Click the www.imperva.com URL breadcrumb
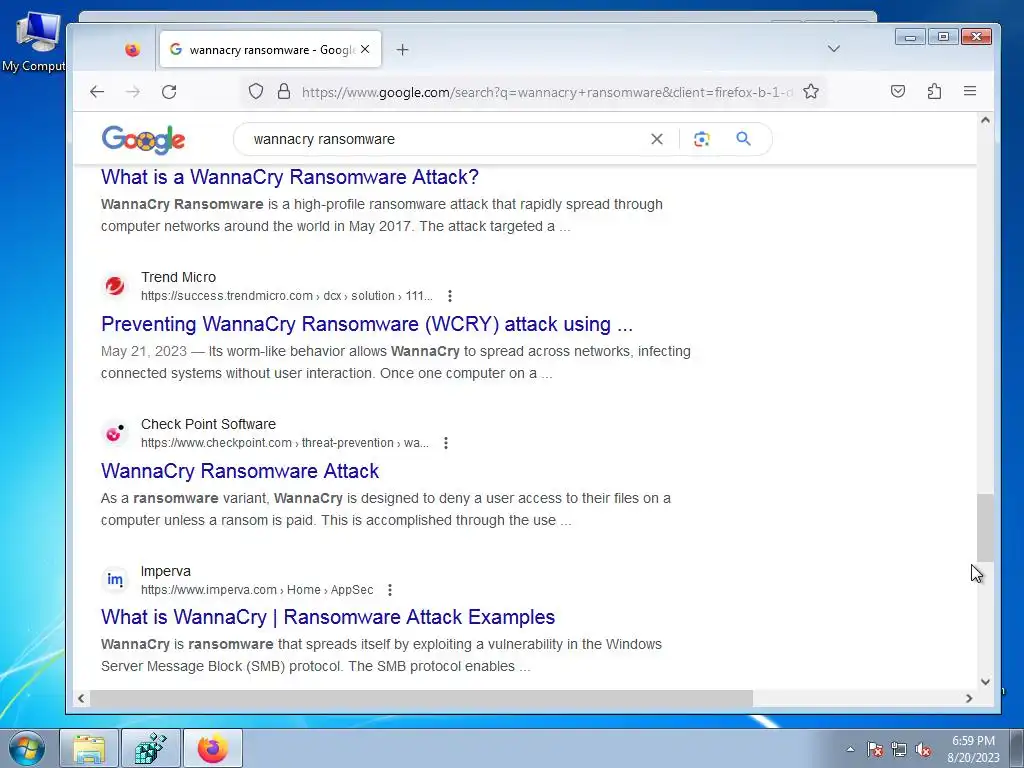Image resolution: width=1024 pixels, height=768 pixels. (x=257, y=590)
